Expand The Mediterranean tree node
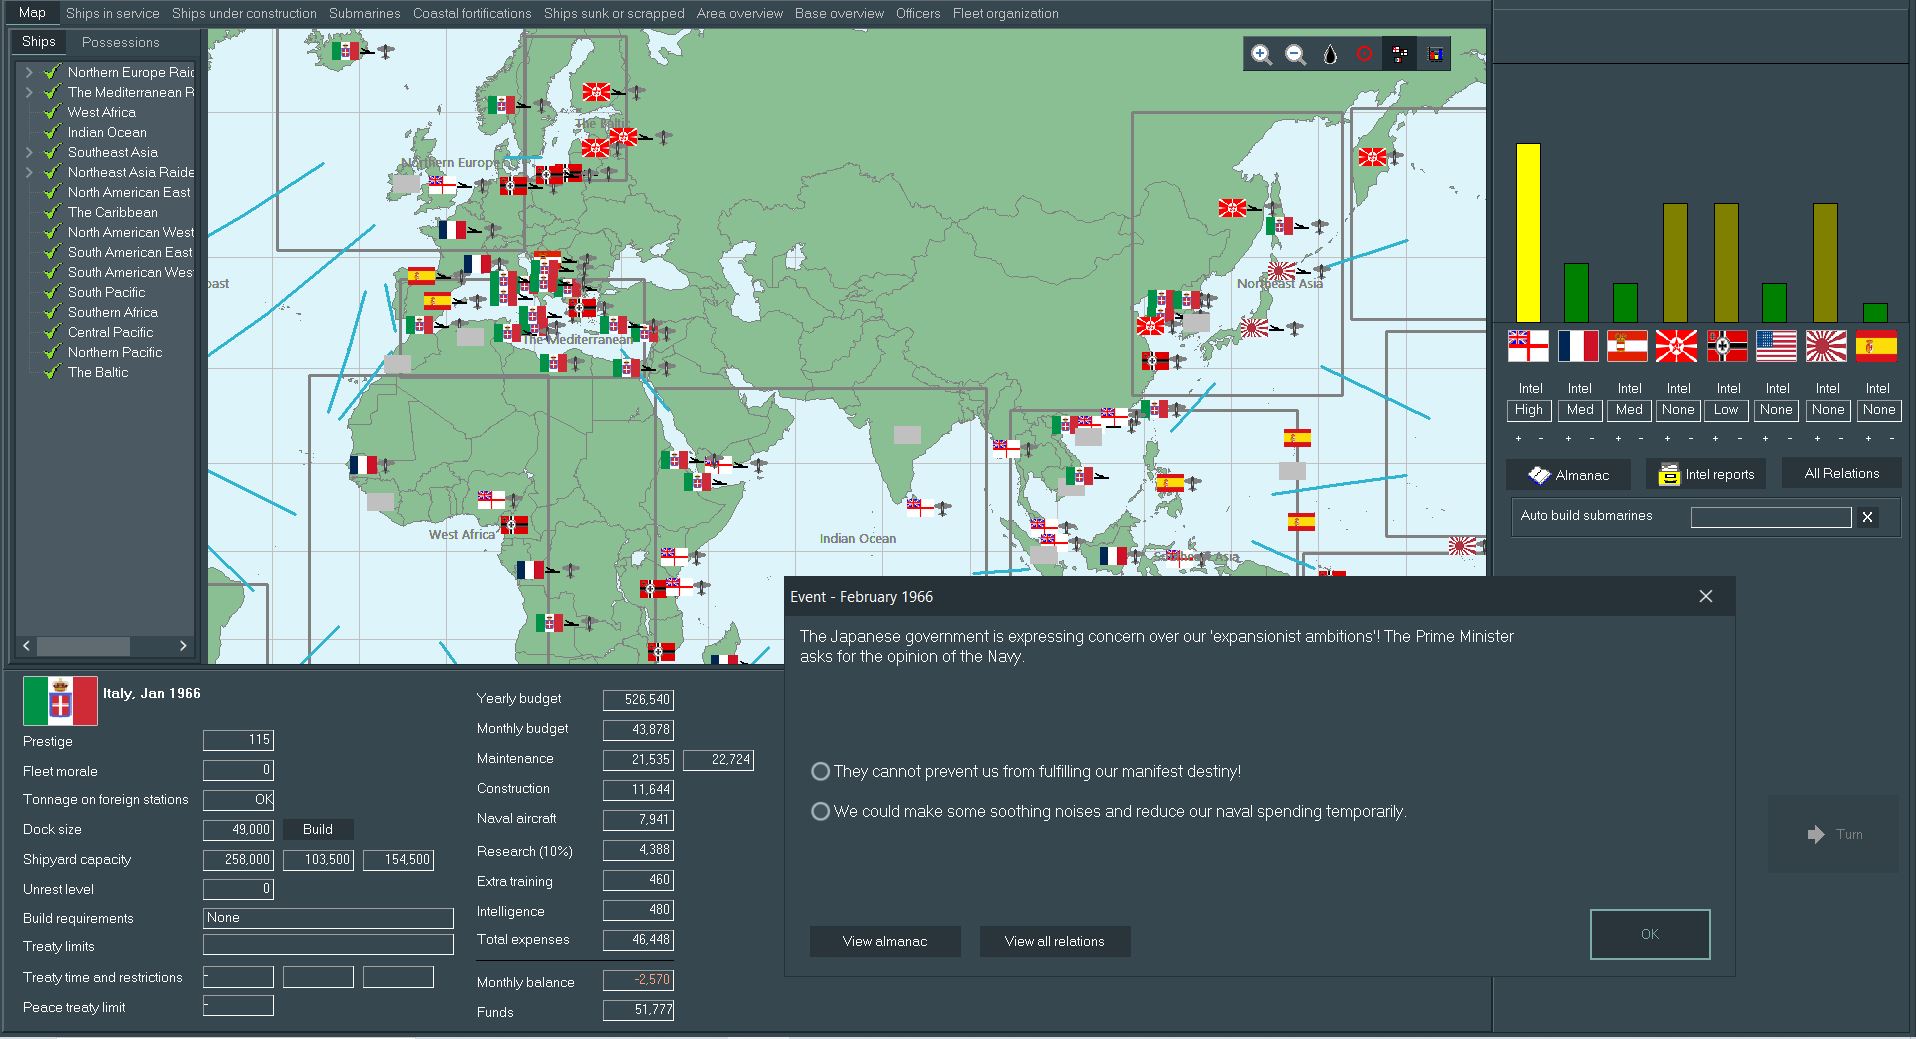This screenshot has height=1039, width=1916. [29, 92]
